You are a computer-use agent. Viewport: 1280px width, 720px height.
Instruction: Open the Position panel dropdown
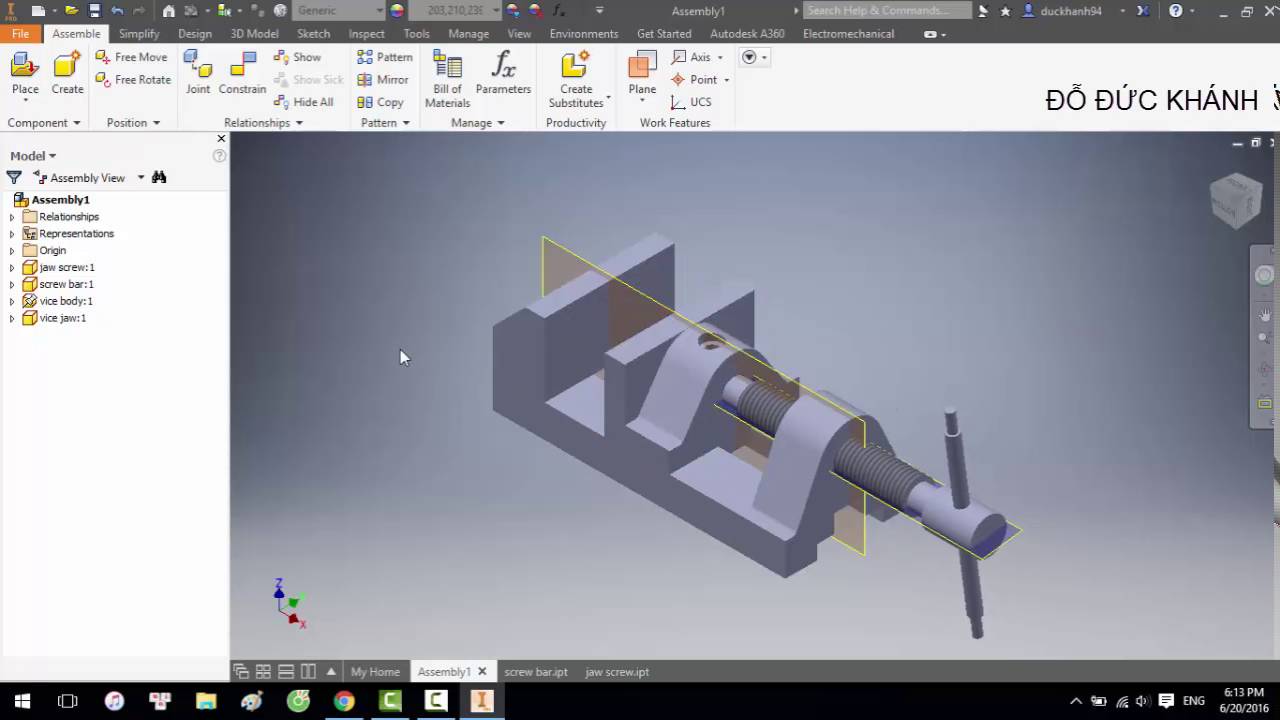(x=133, y=123)
